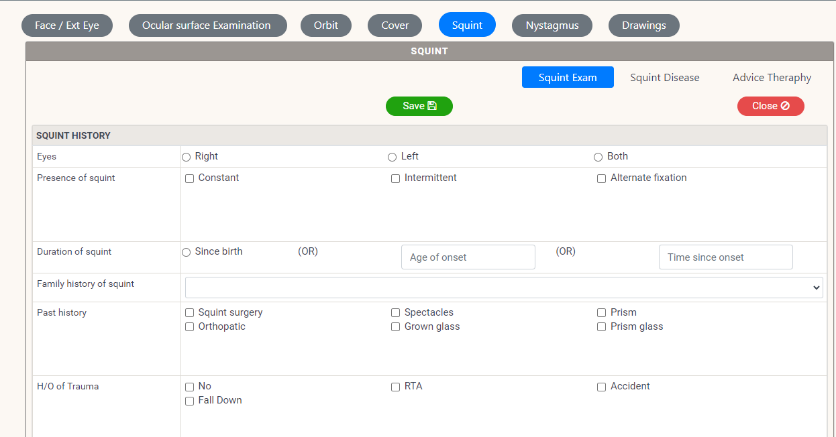Open the Cover tab
836x437 pixels.
tap(395, 25)
